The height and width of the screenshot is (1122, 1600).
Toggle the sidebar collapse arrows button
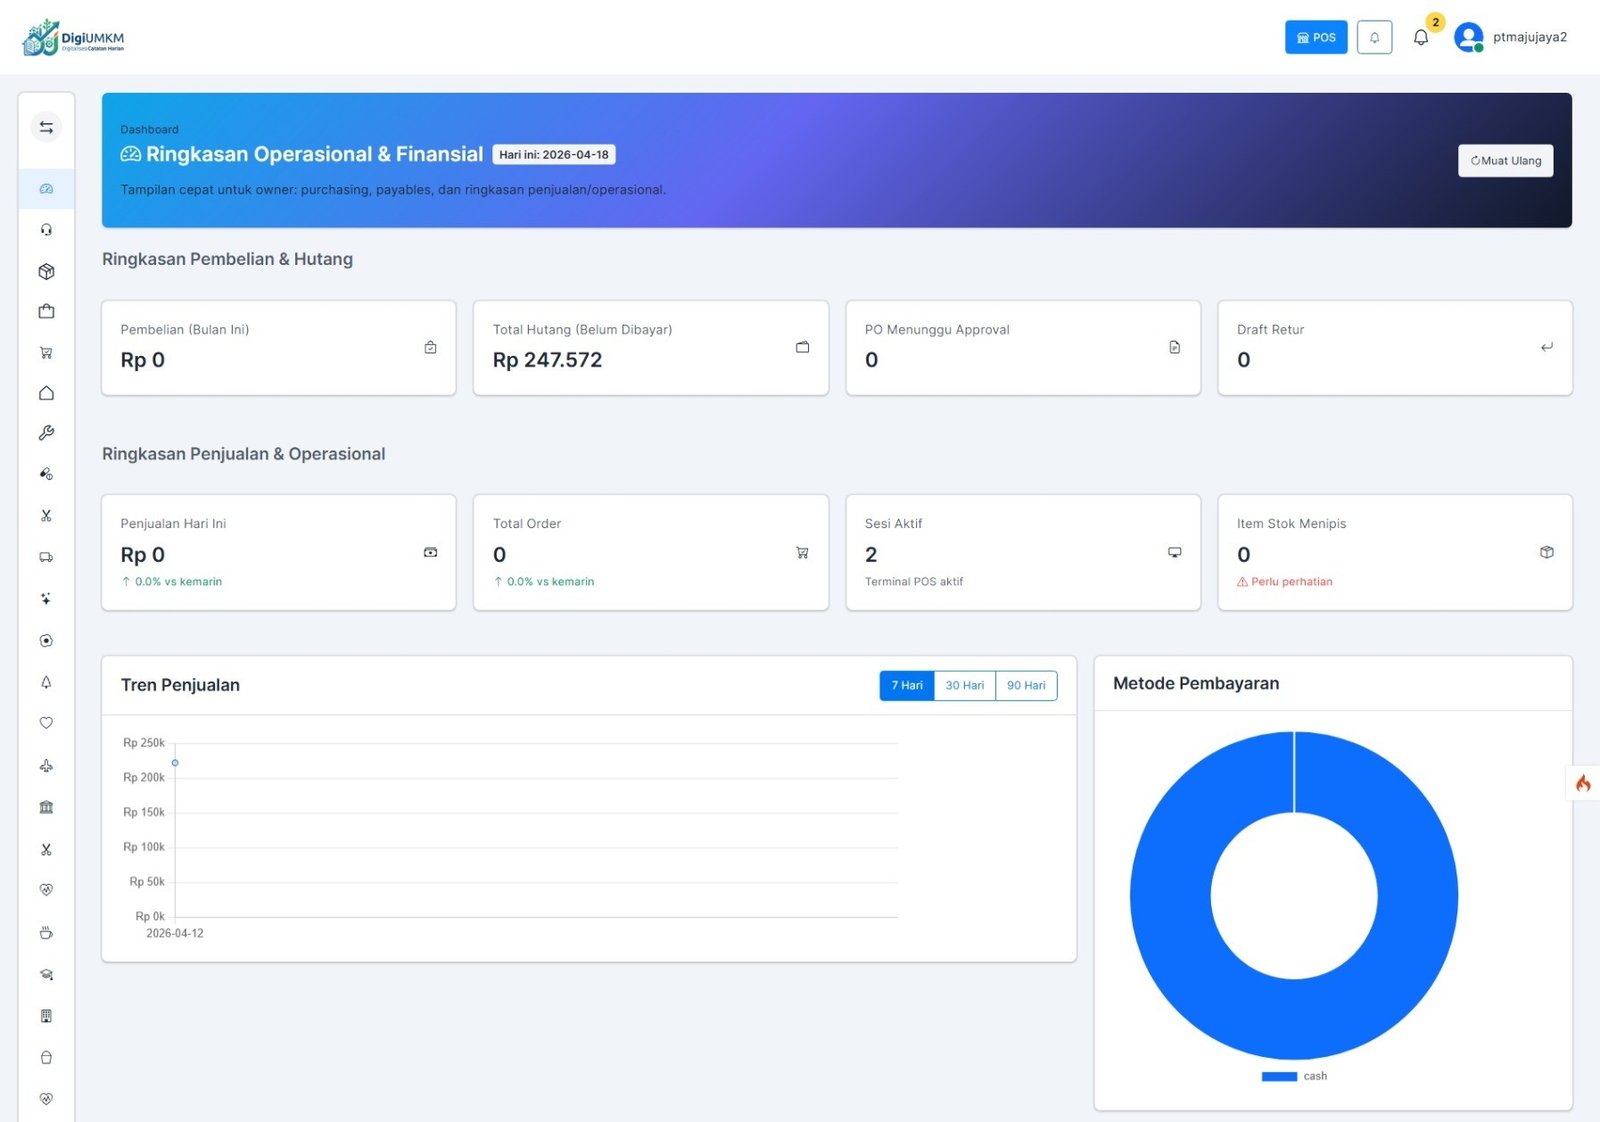46,127
